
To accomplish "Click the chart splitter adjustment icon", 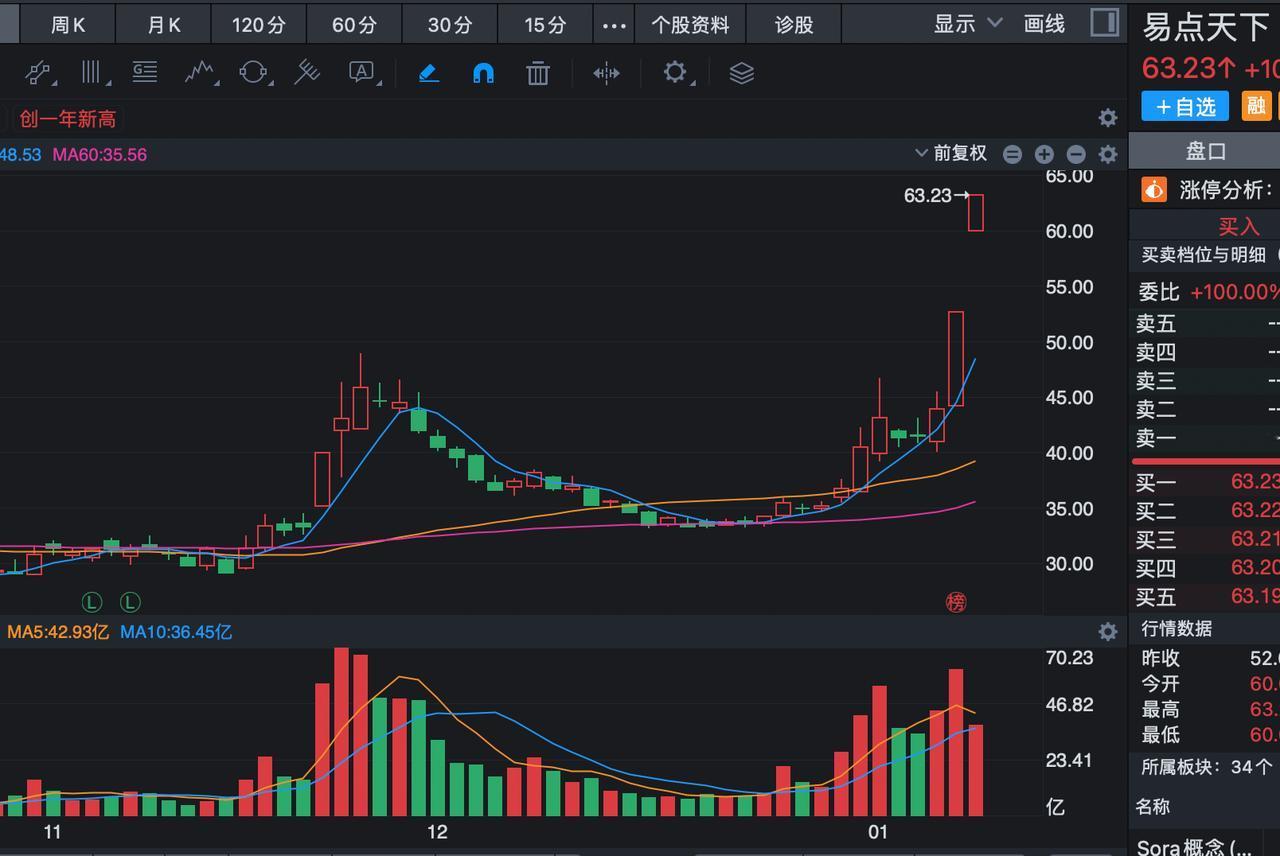I will pos(605,72).
